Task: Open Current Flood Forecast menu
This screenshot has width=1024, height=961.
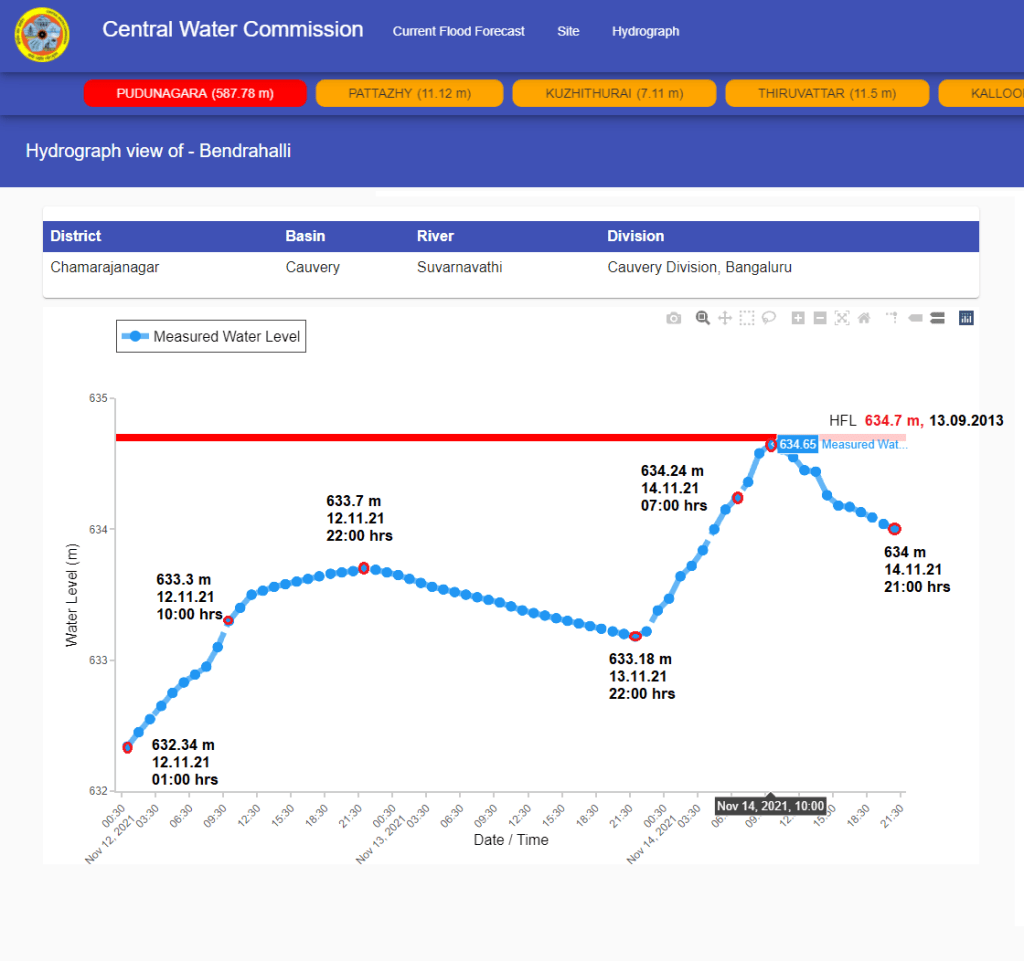Action: [458, 31]
